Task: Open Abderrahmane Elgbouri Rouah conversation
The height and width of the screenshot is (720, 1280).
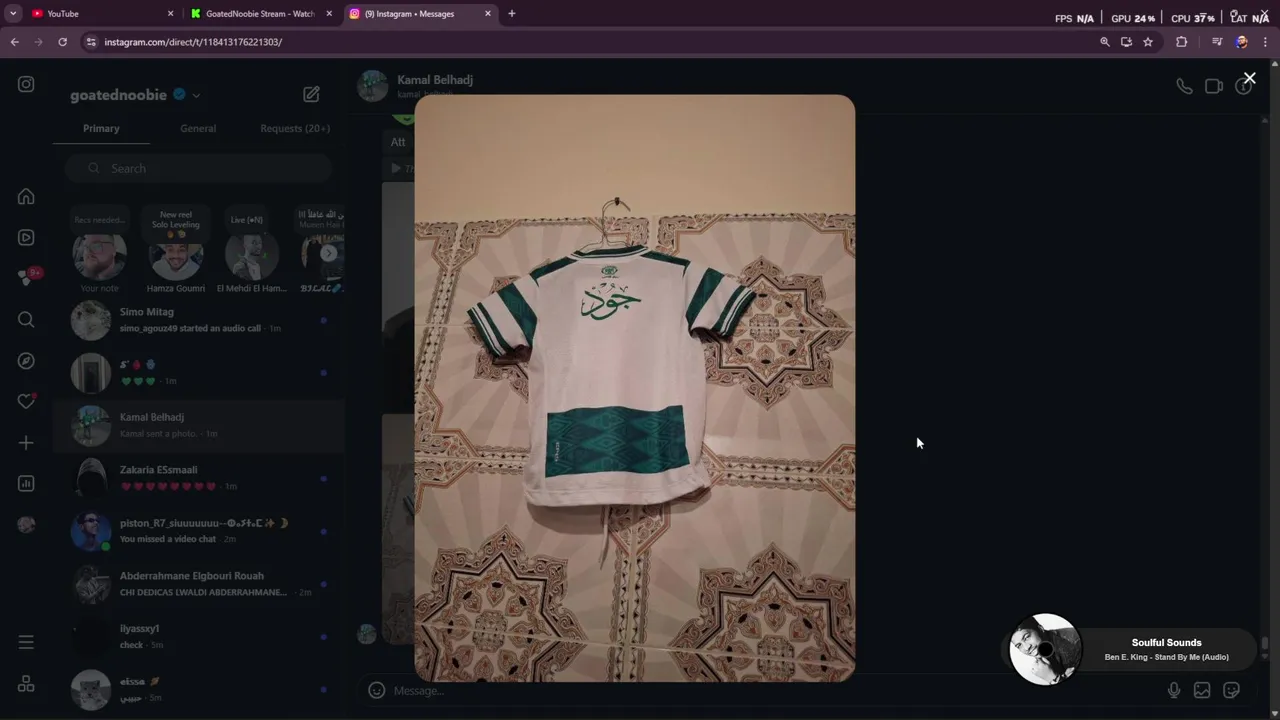Action: point(198,584)
